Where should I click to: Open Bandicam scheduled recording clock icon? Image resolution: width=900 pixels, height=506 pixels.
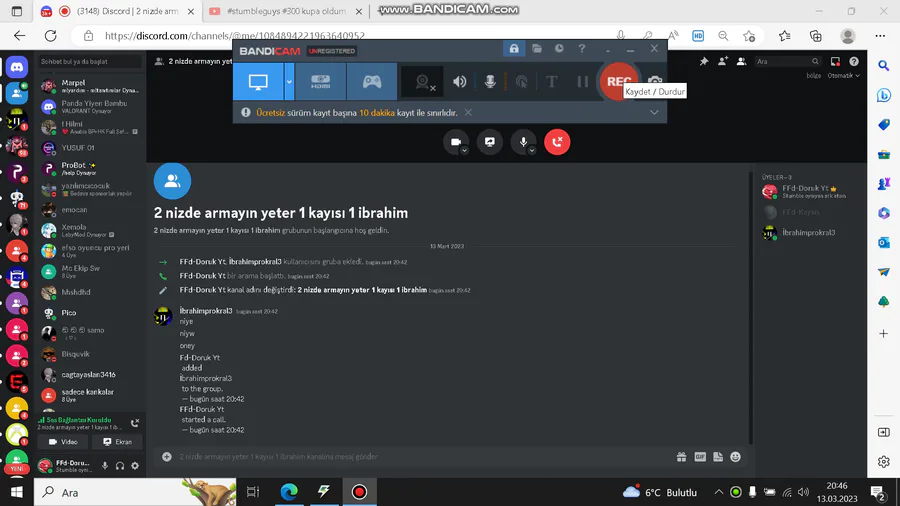(559, 49)
